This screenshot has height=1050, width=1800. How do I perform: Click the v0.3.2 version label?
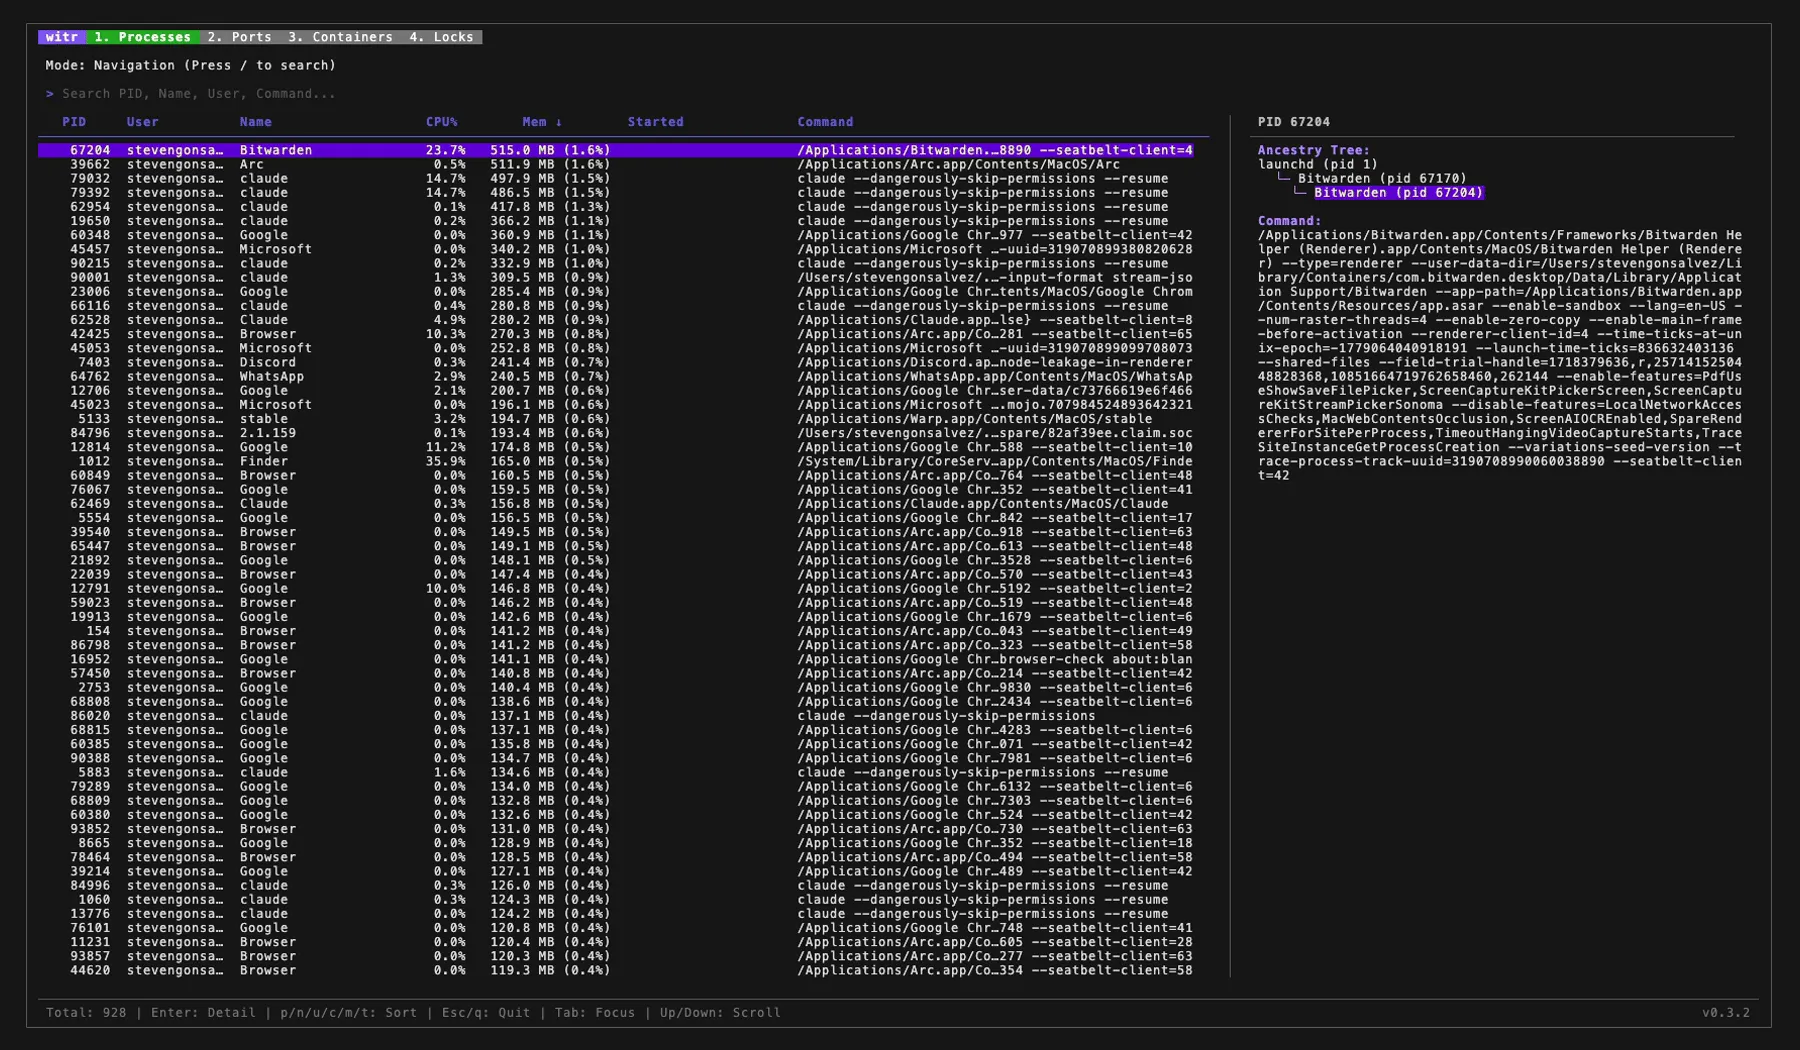click(1726, 1013)
